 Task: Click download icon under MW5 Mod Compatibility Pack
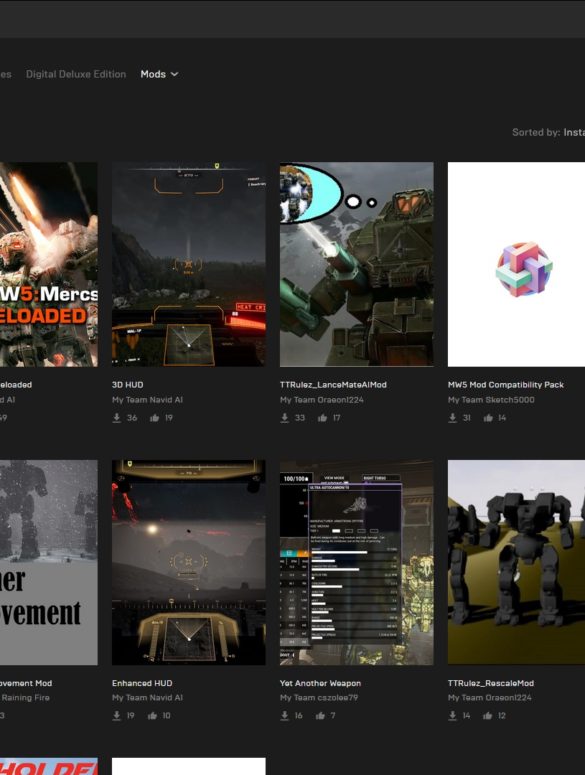tap(453, 418)
